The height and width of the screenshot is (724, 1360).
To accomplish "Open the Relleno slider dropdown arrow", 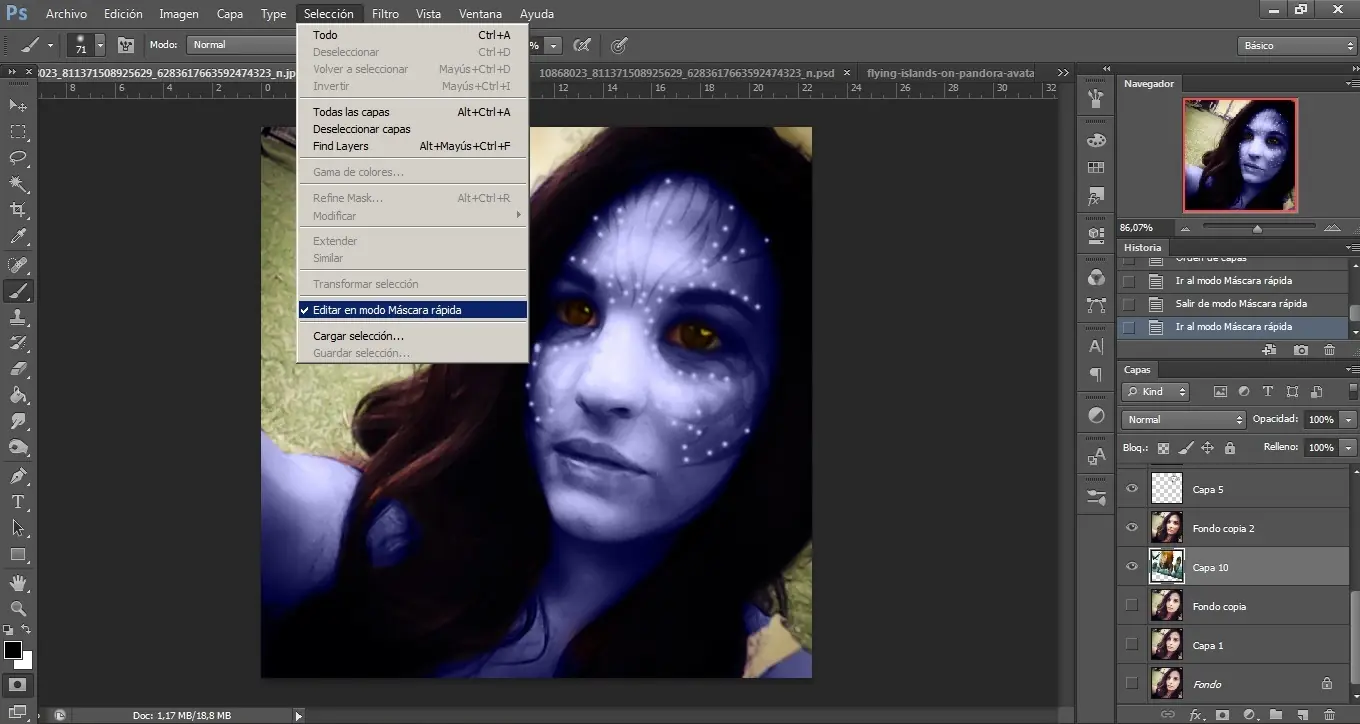I will coord(1349,448).
